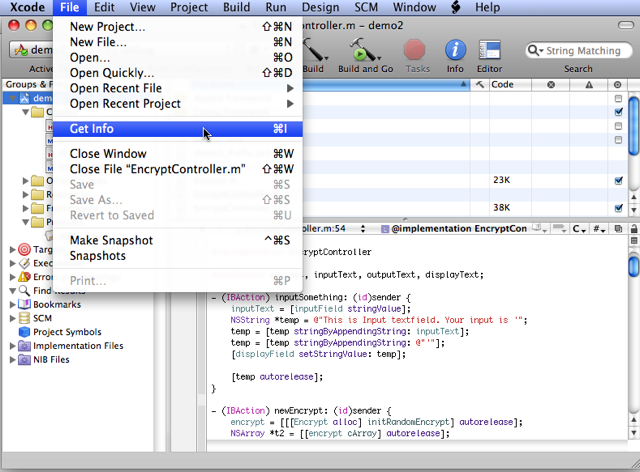Expand the Implementation Files triangle
The image size is (640, 472).
click(x=12, y=346)
